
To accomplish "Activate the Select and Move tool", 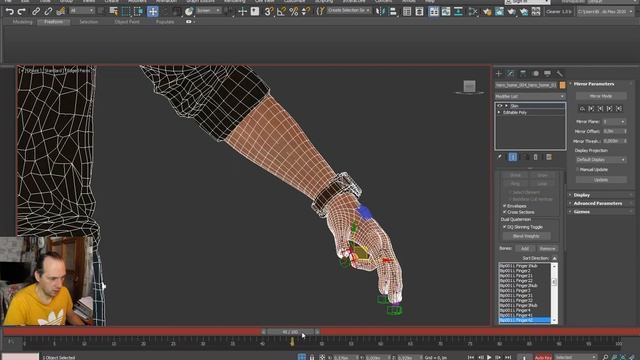I will [153, 11].
